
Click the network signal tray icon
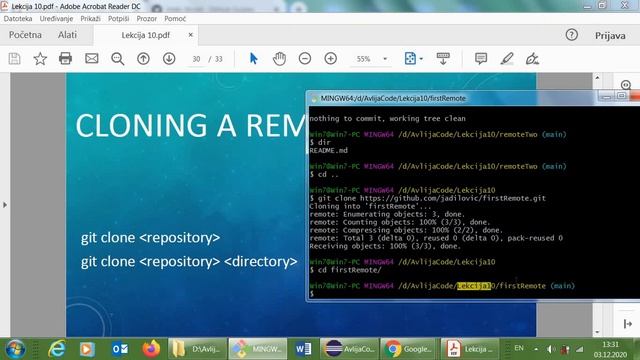coord(580,349)
